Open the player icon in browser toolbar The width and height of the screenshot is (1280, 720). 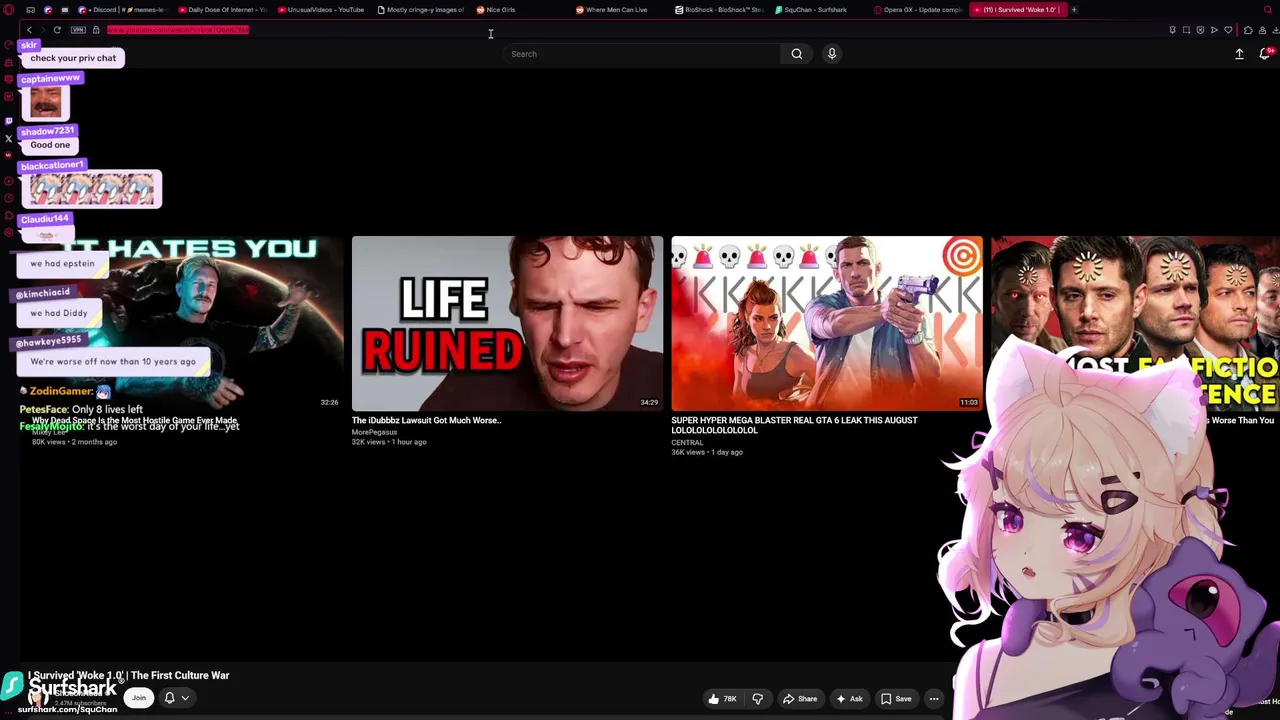[1215, 30]
